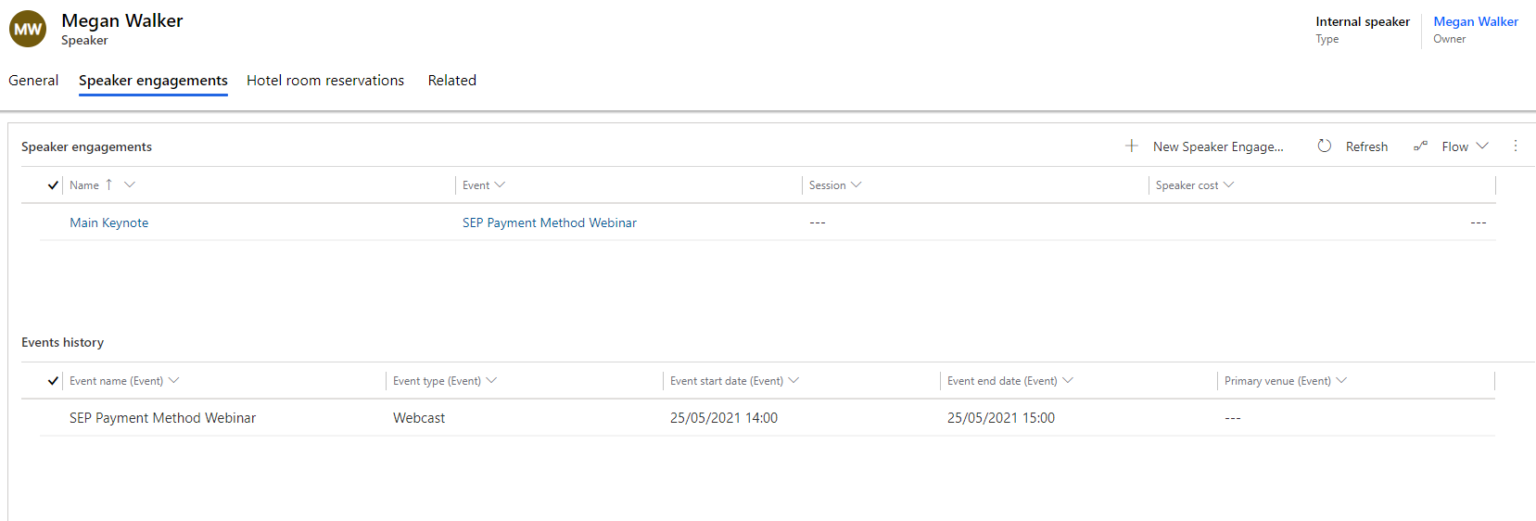Open the Main Keynote engagement link
This screenshot has width=1536, height=521.
pyautogui.click(x=109, y=223)
